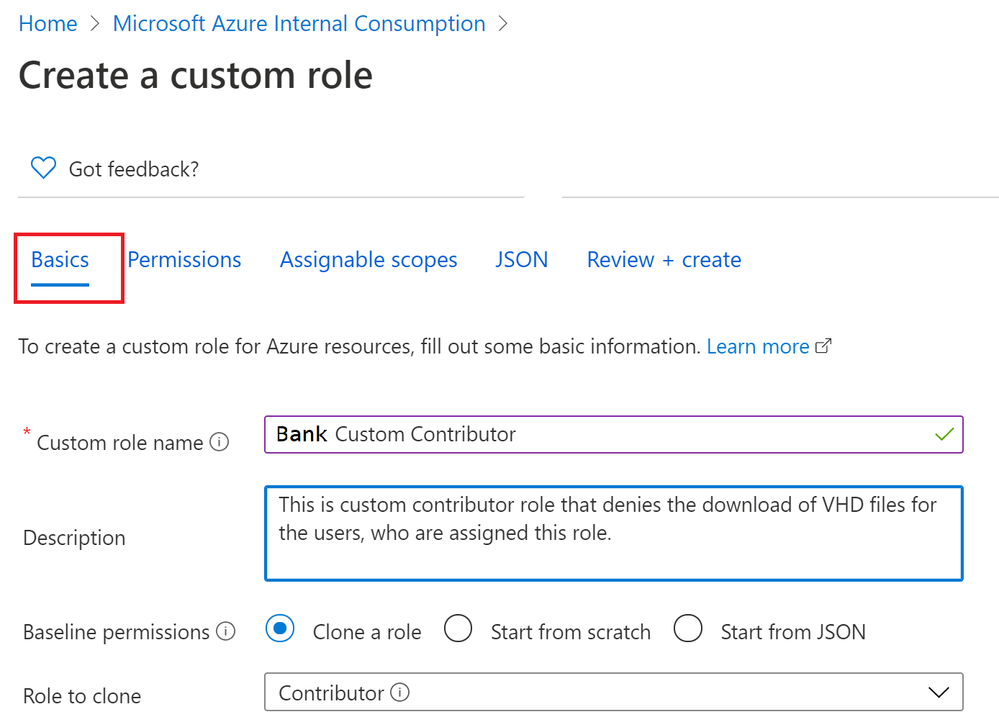The image size is (999, 720).
Task: Switch to the Review + create tab
Action: click(x=664, y=260)
